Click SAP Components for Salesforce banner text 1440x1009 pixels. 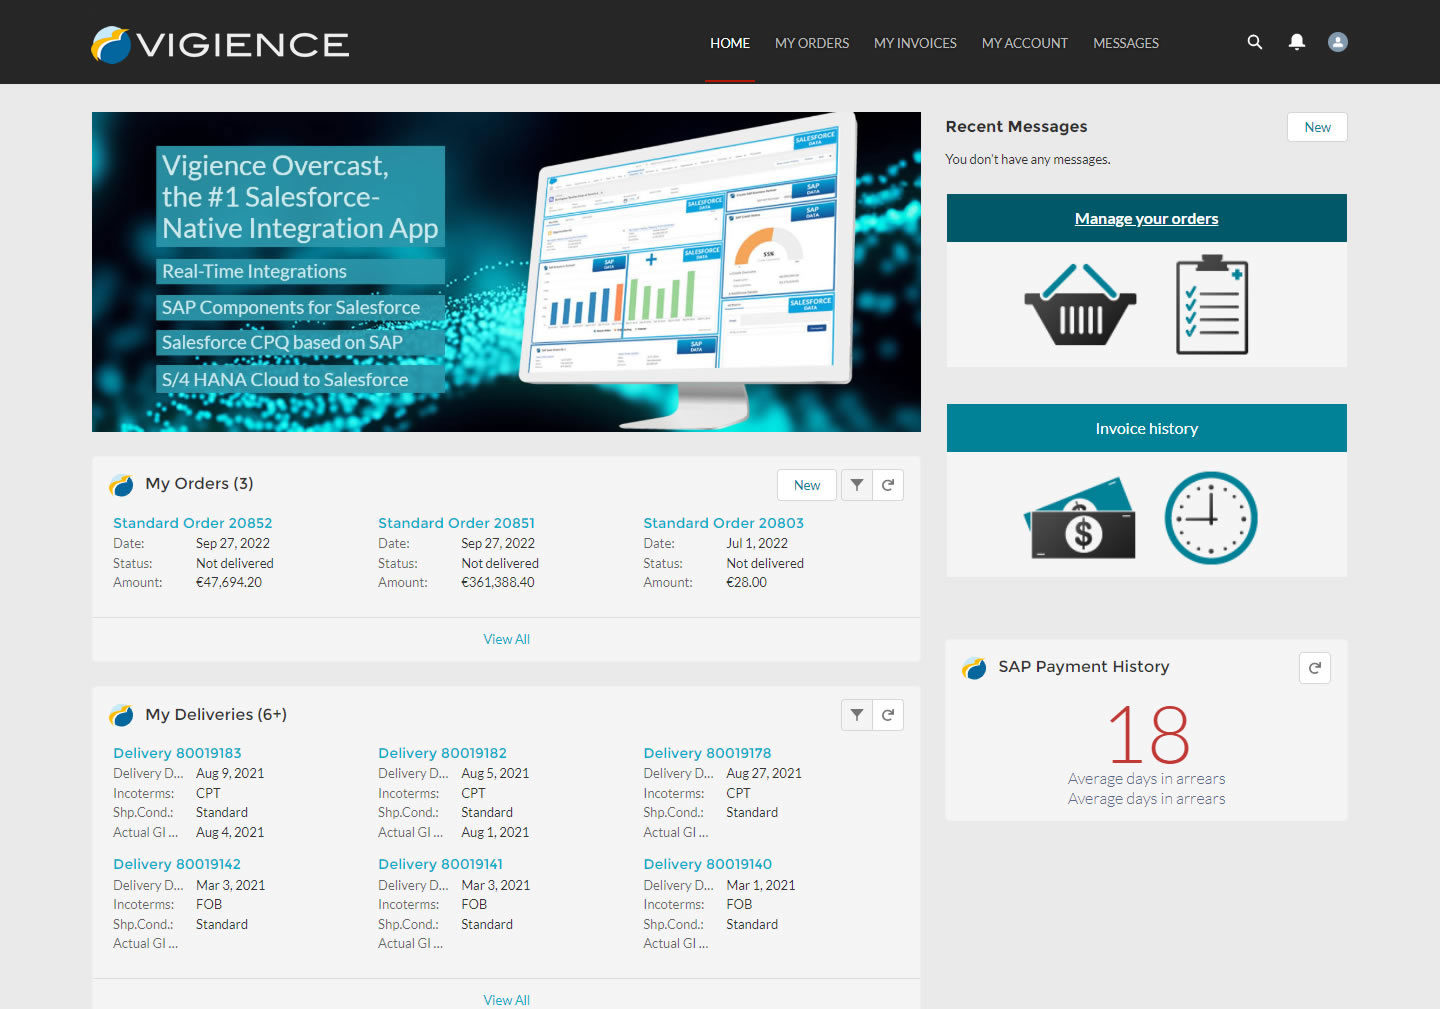tap(291, 307)
